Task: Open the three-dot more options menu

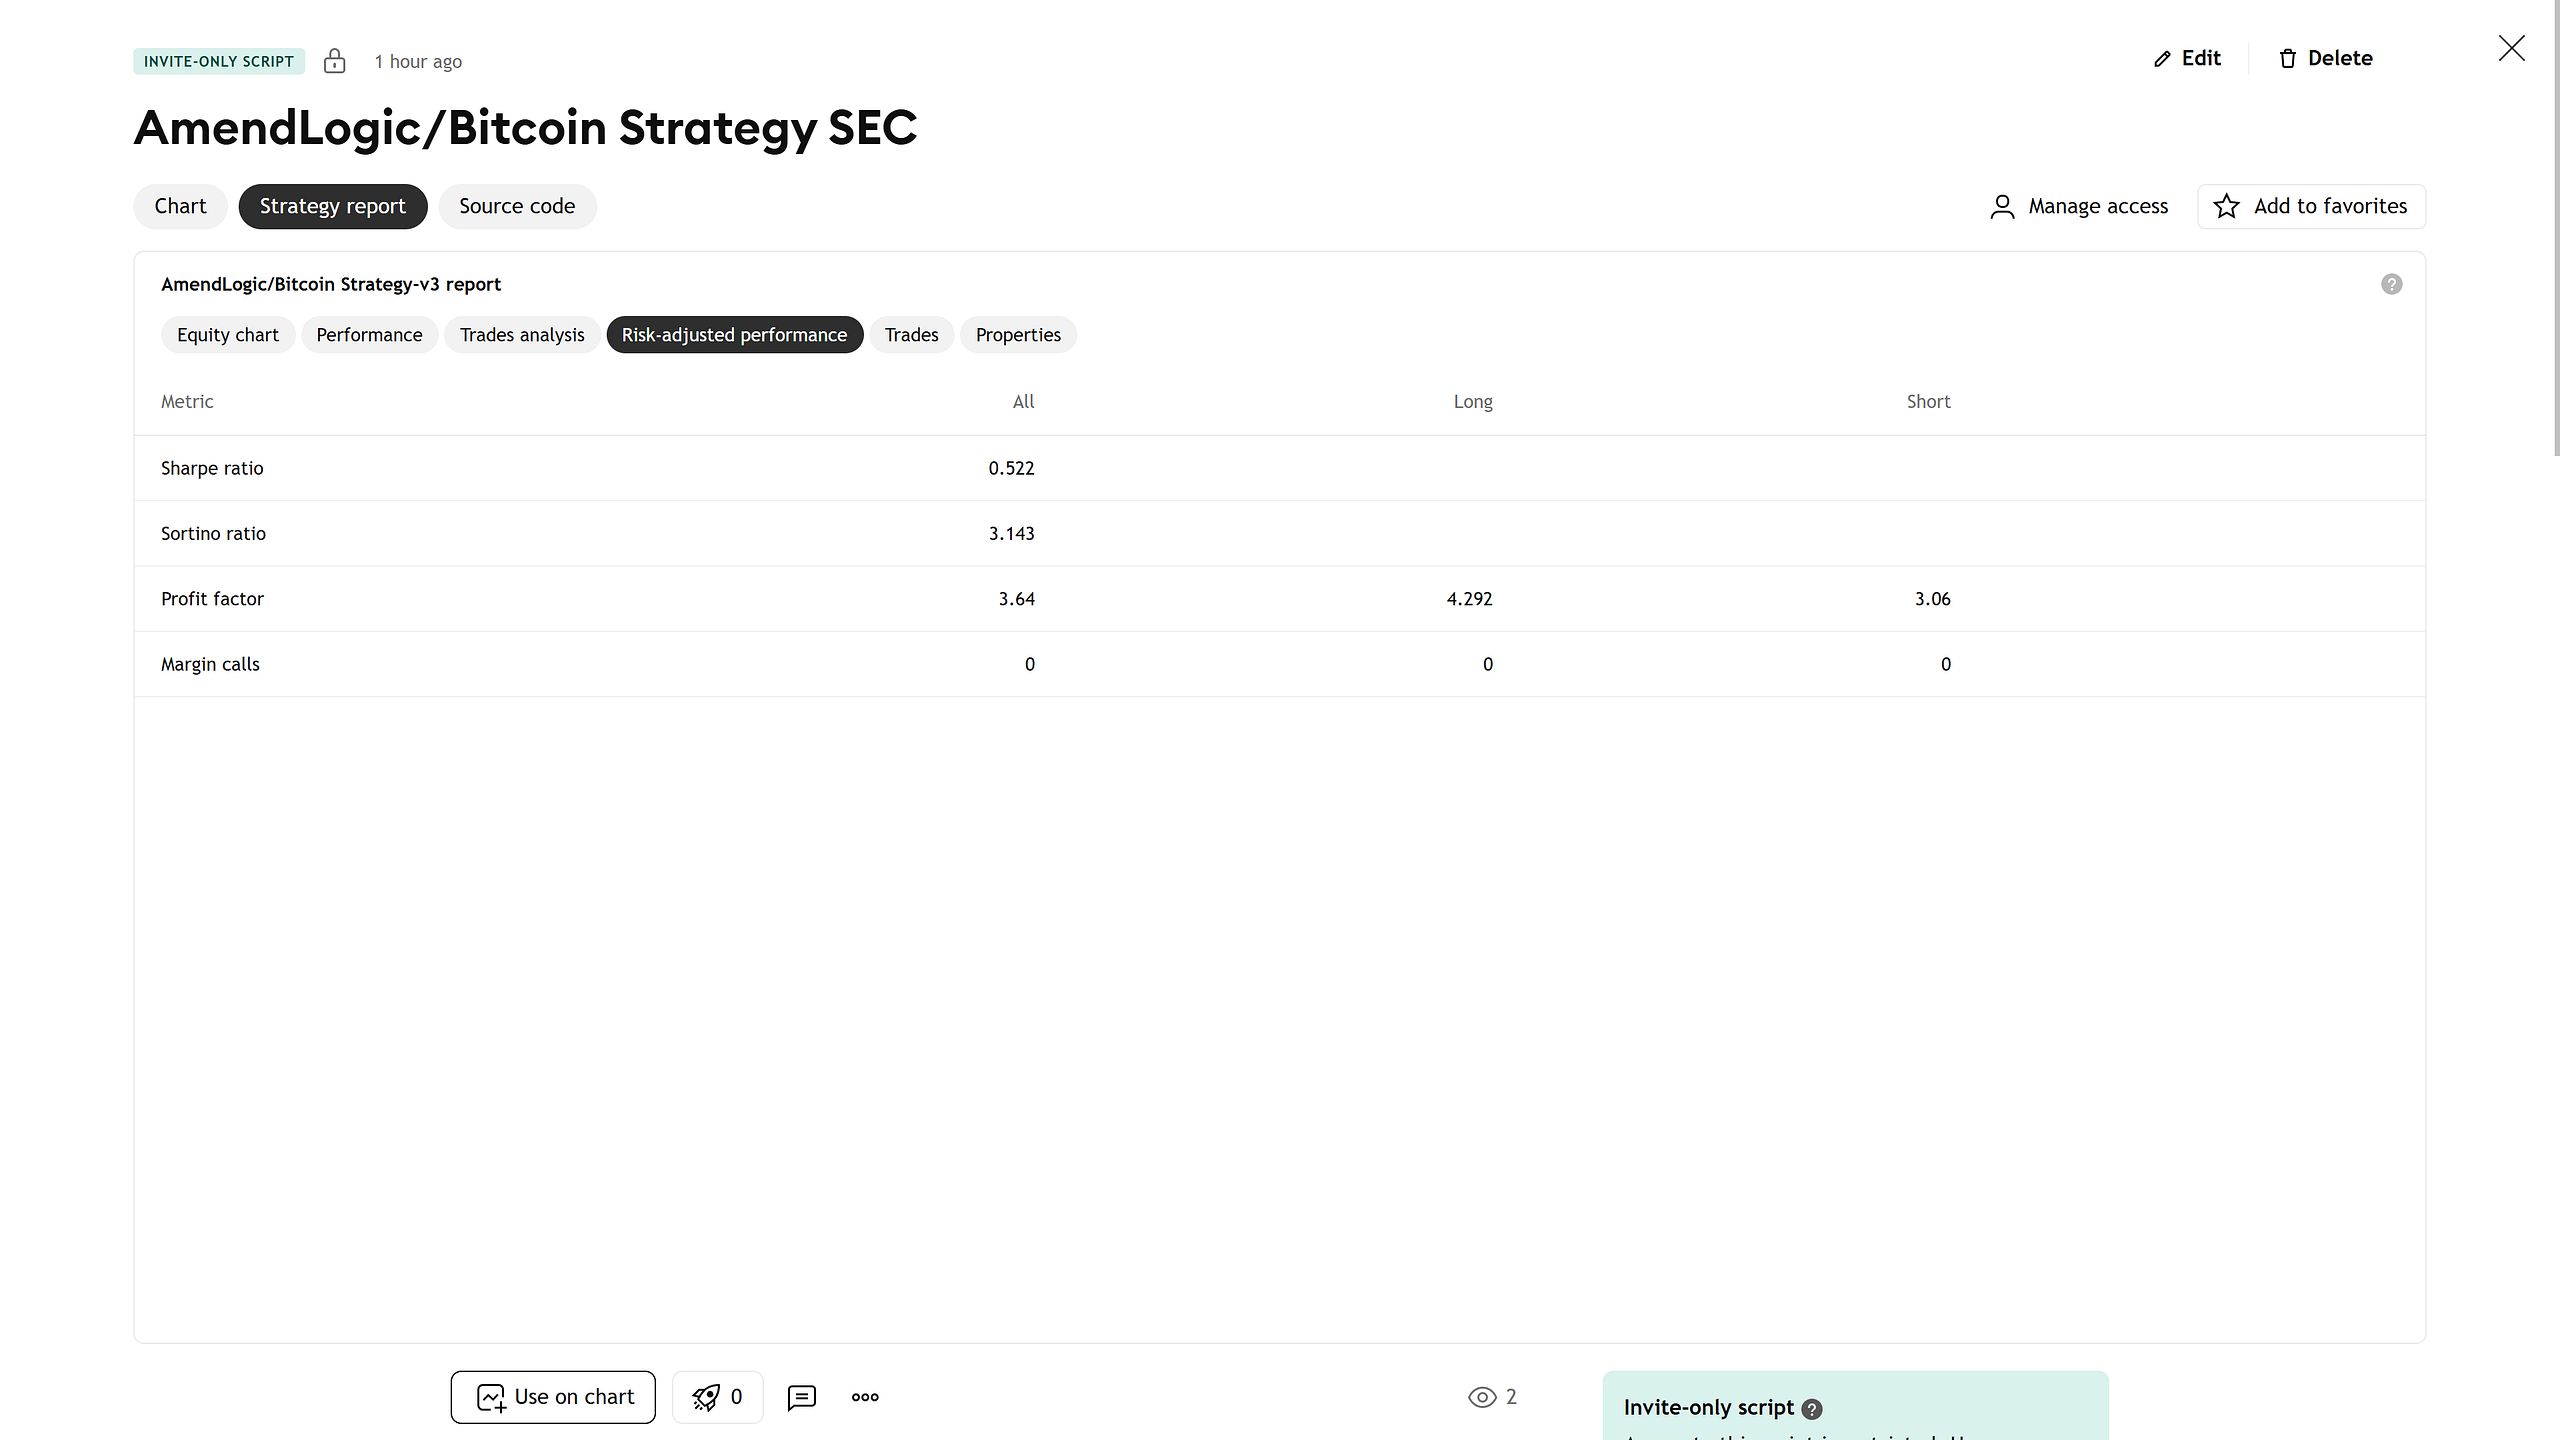Action: [865, 1397]
